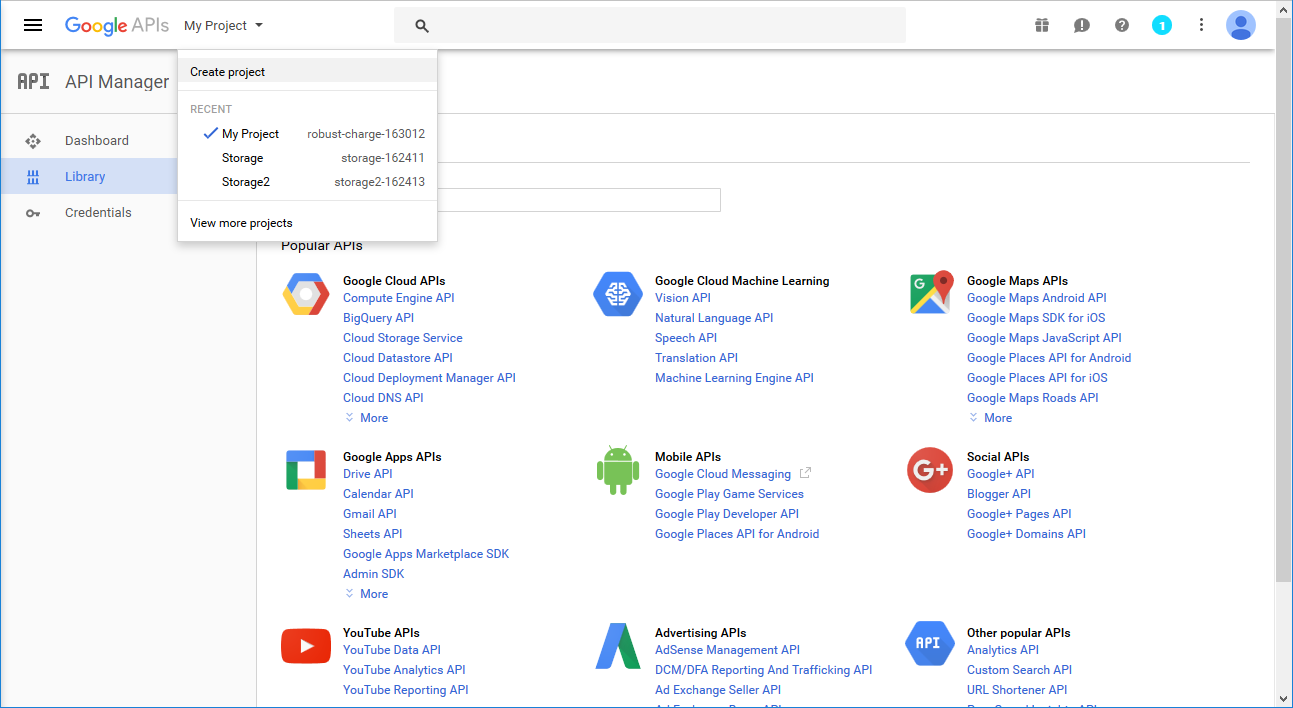Open the three-dot utilities menu
Image resolution: width=1293 pixels, height=708 pixels.
[x=1201, y=25]
